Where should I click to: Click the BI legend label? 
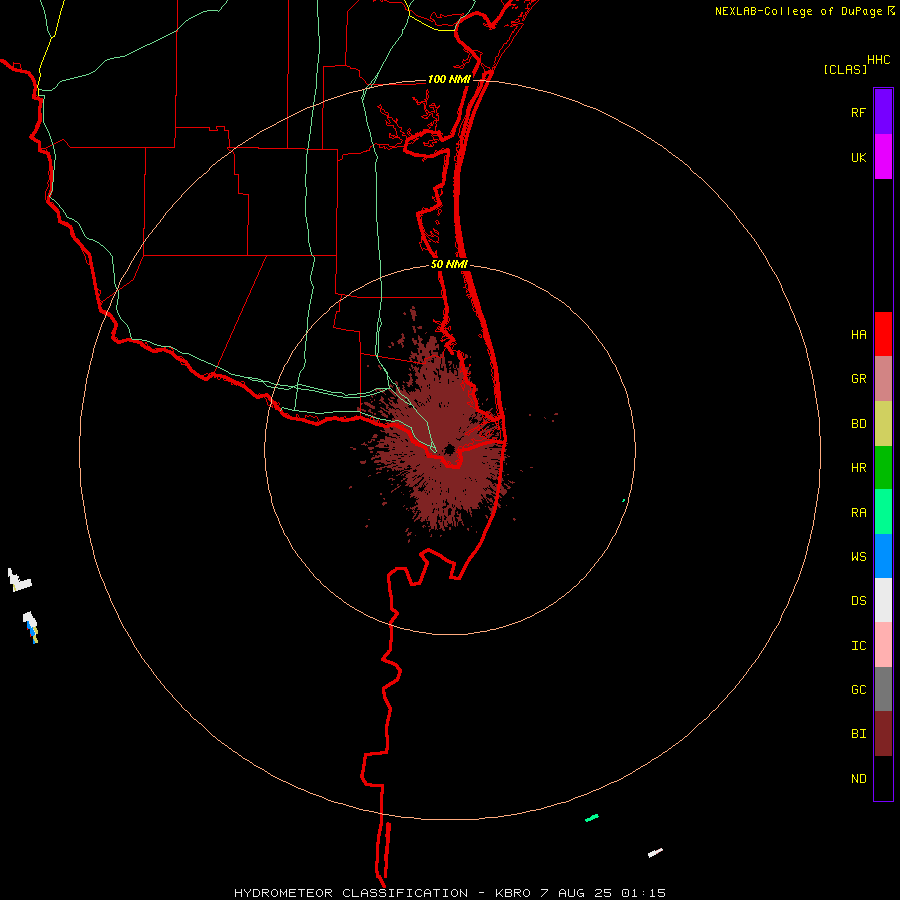click(858, 734)
